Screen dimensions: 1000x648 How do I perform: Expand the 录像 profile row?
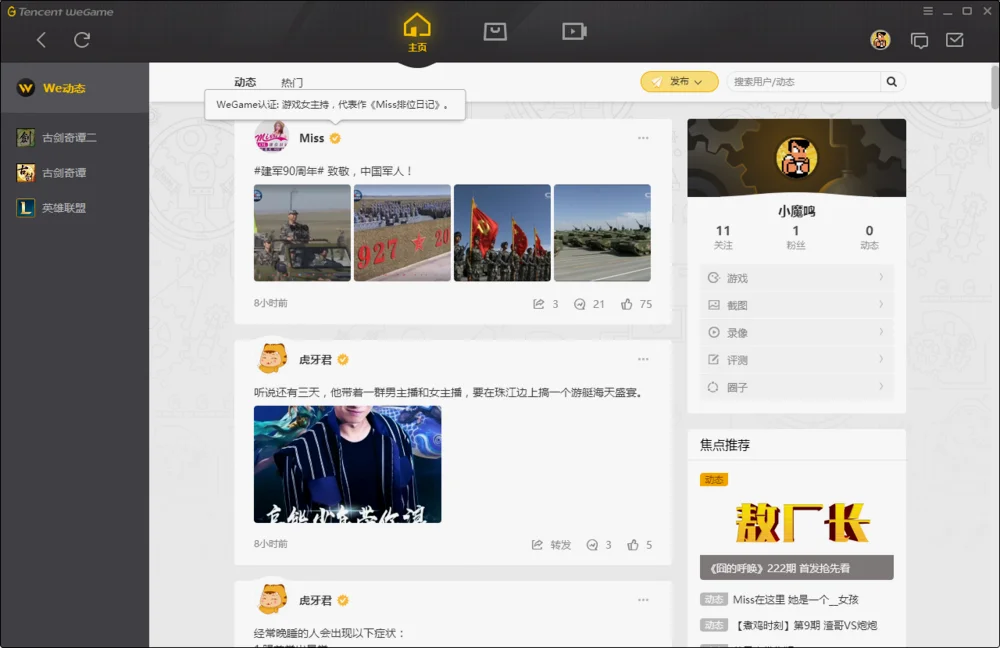tap(797, 332)
